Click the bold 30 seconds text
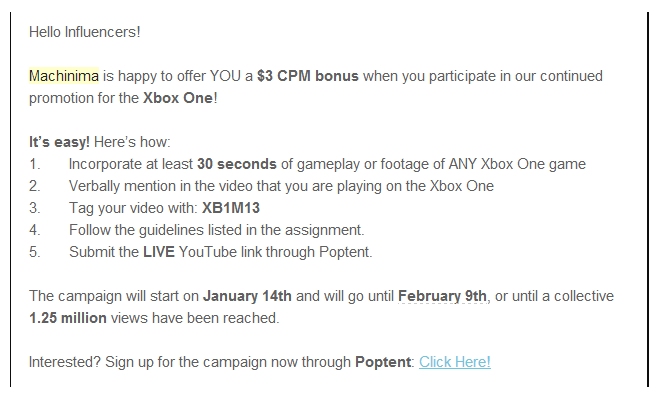The width and height of the screenshot is (661, 399). (237, 164)
